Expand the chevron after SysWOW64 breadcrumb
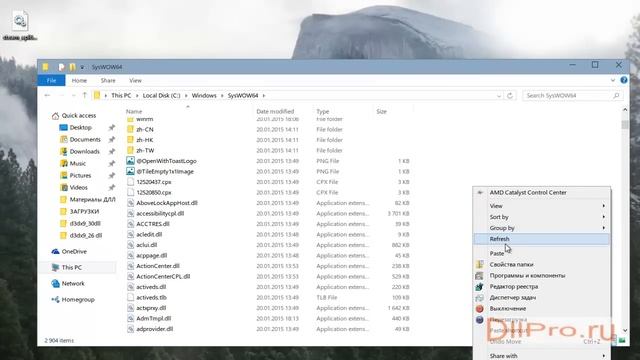640x360 pixels. pyautogui.click(x=264, y=96)
